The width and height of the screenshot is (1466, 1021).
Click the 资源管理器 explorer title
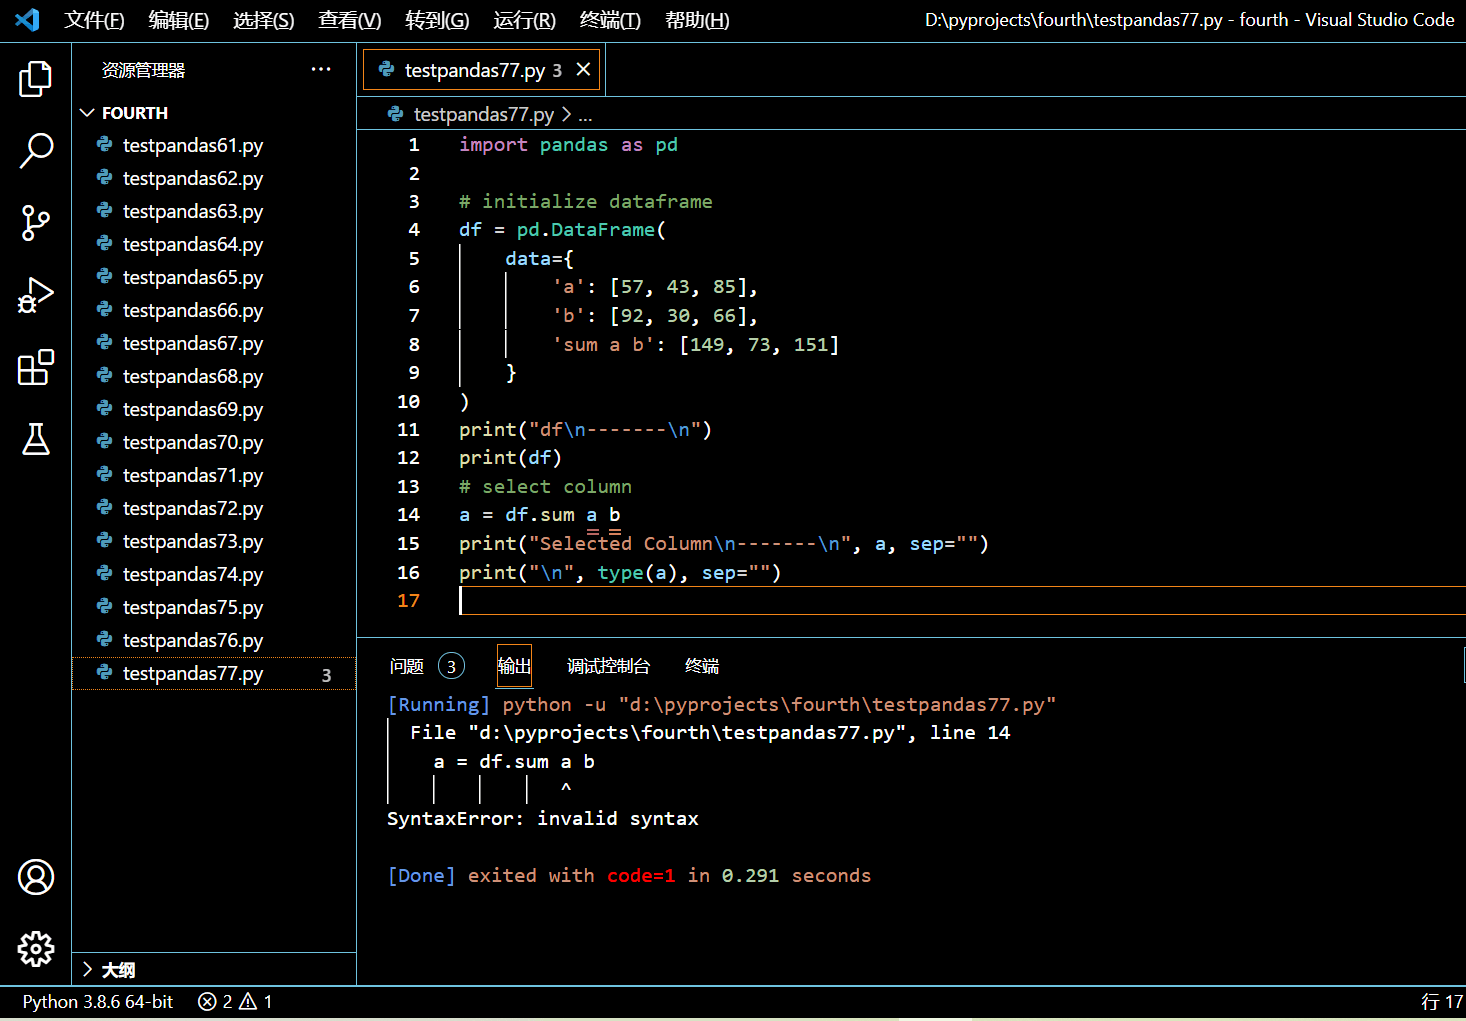(x=143, y=70)
